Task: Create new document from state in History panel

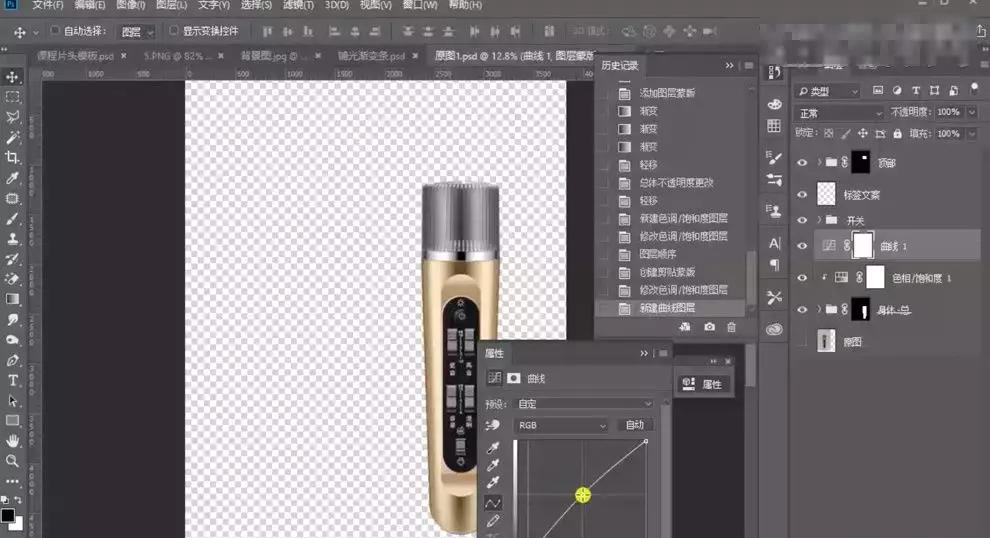Action: coord(684,327)
